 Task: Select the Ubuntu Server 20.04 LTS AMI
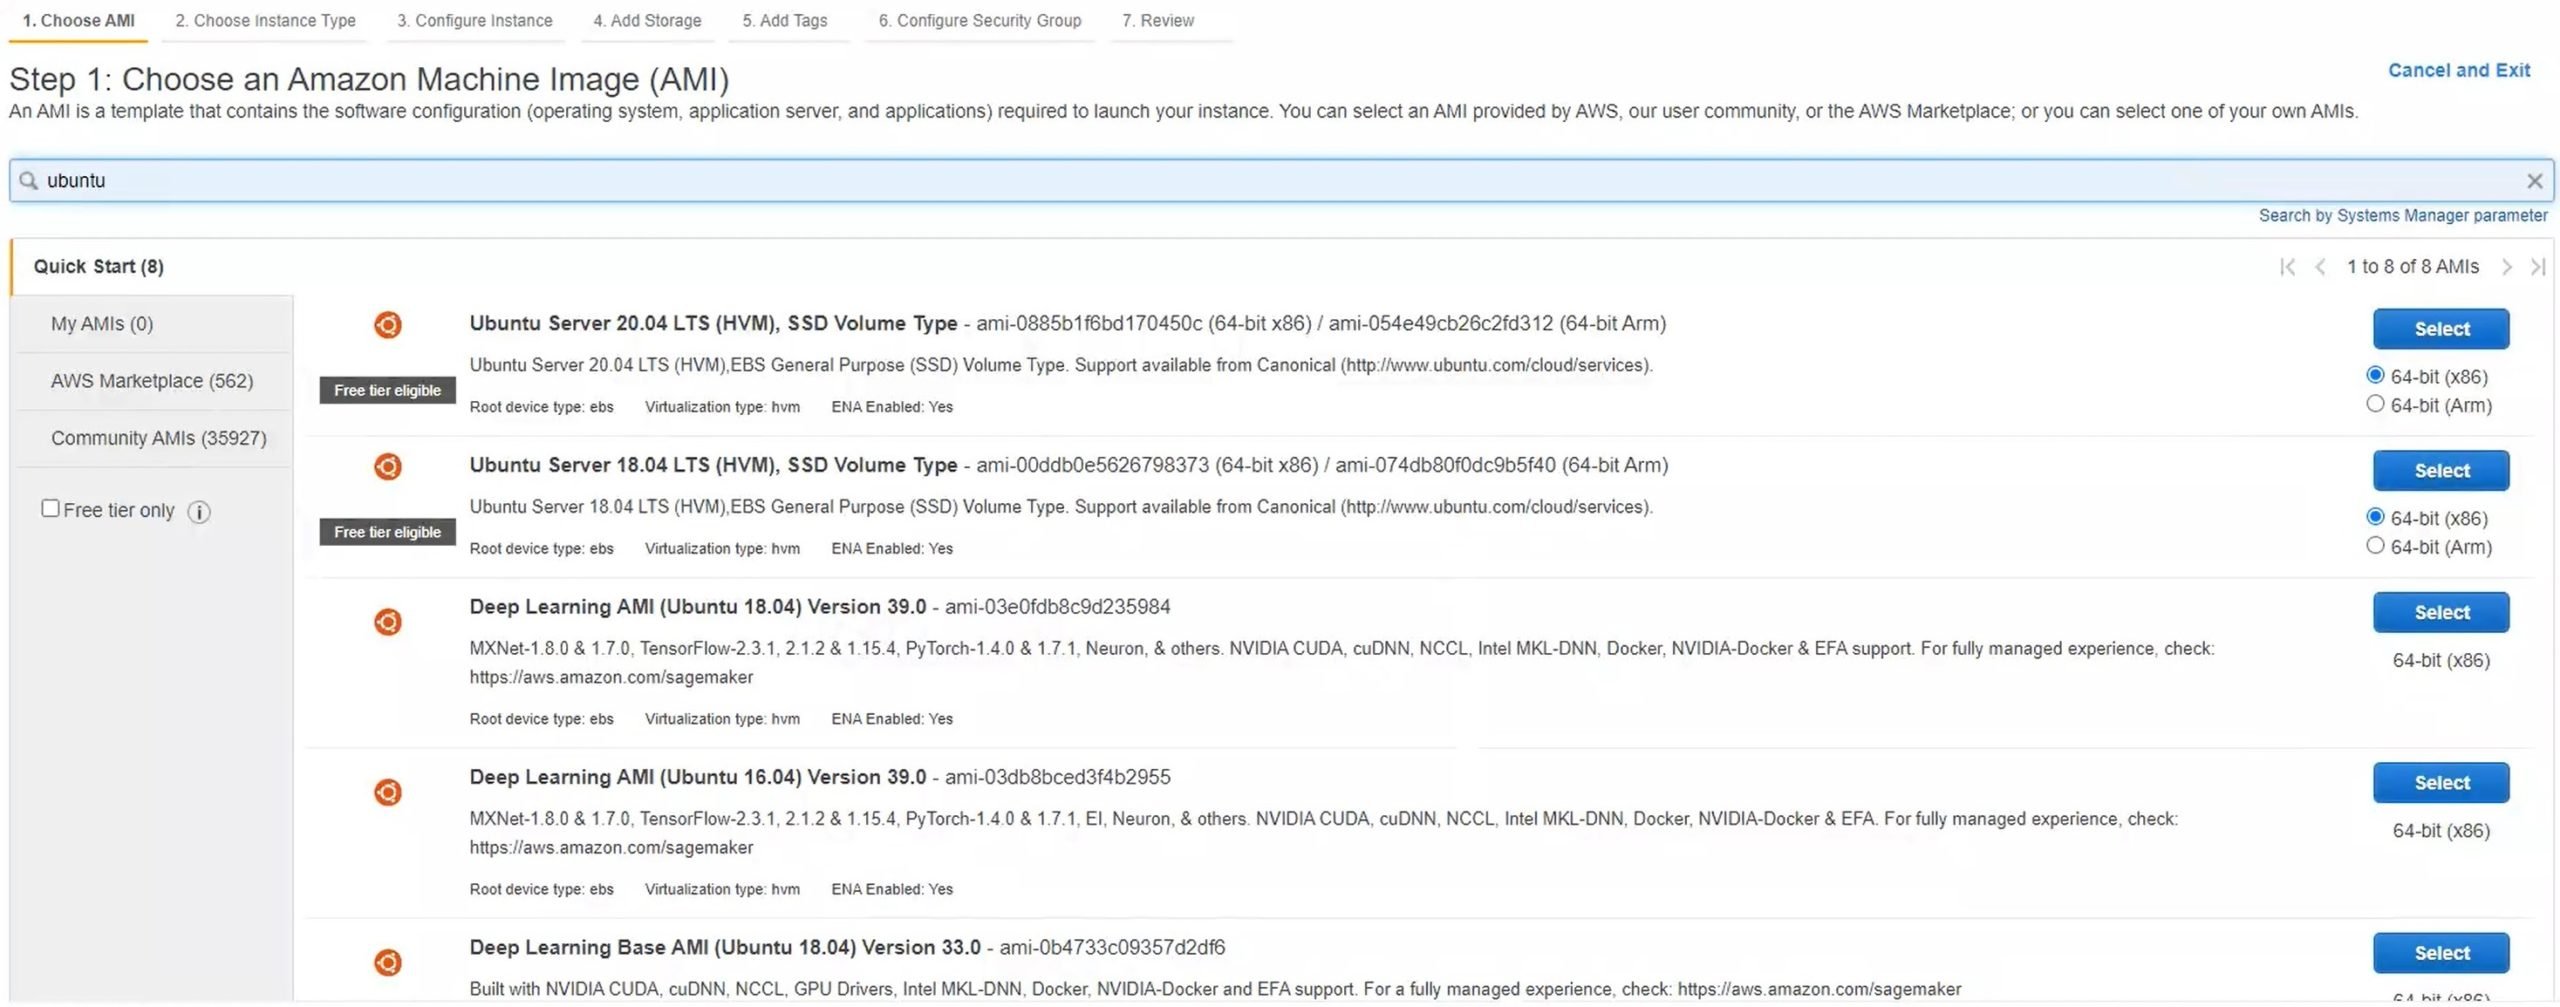tap(2440, 329)
